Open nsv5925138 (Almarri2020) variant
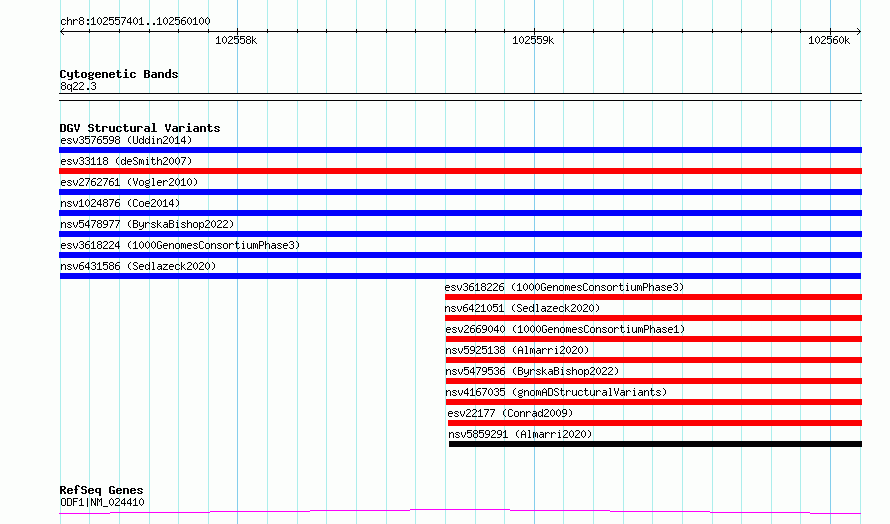 (x=518, y=350)
